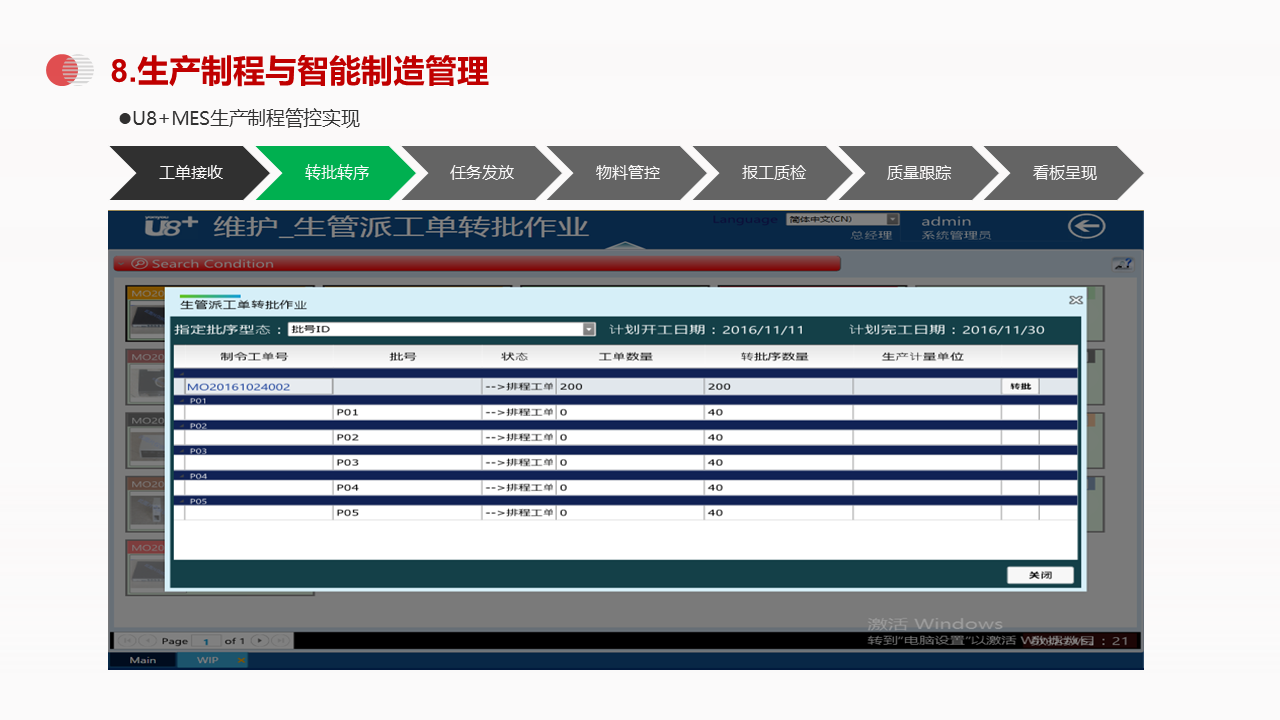Expand the red Search Condition bar
This screenshot has height=720, width=1280.
click(x=476, y=264)
